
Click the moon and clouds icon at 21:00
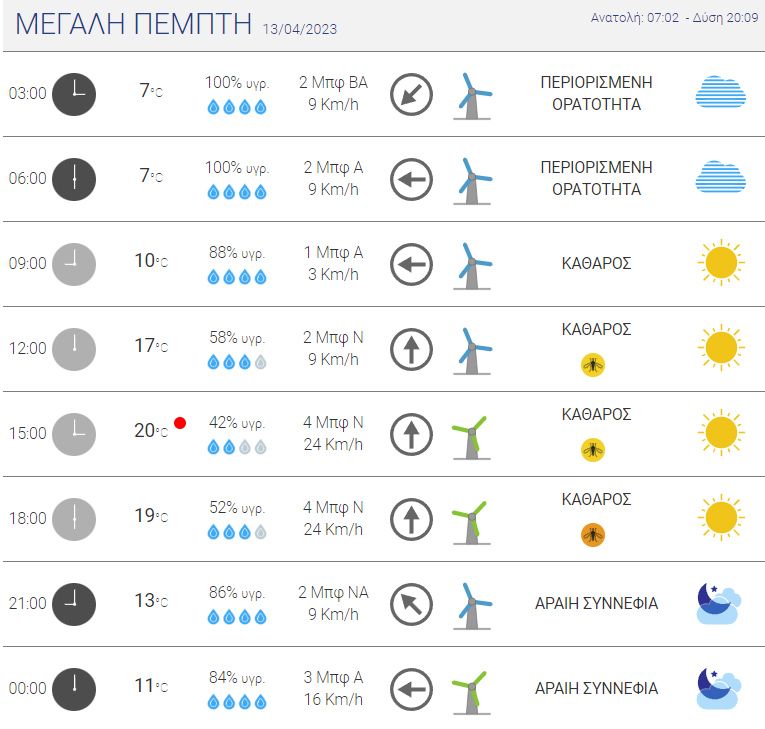pos(719,604)
